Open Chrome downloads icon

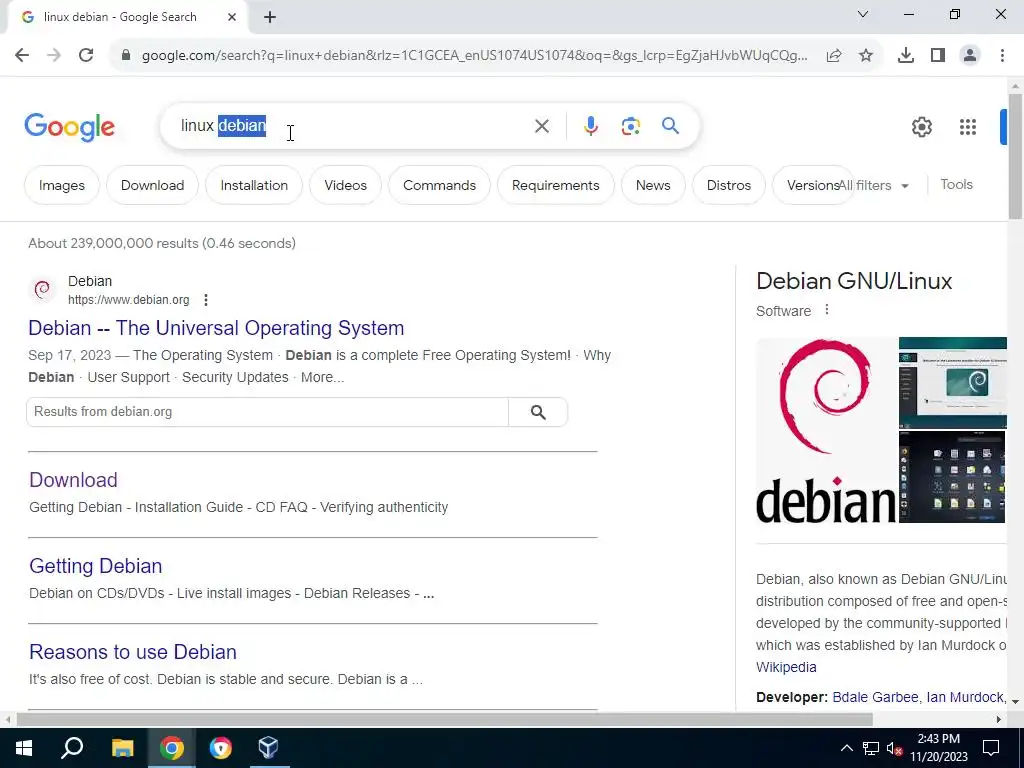tap(906, 56)
